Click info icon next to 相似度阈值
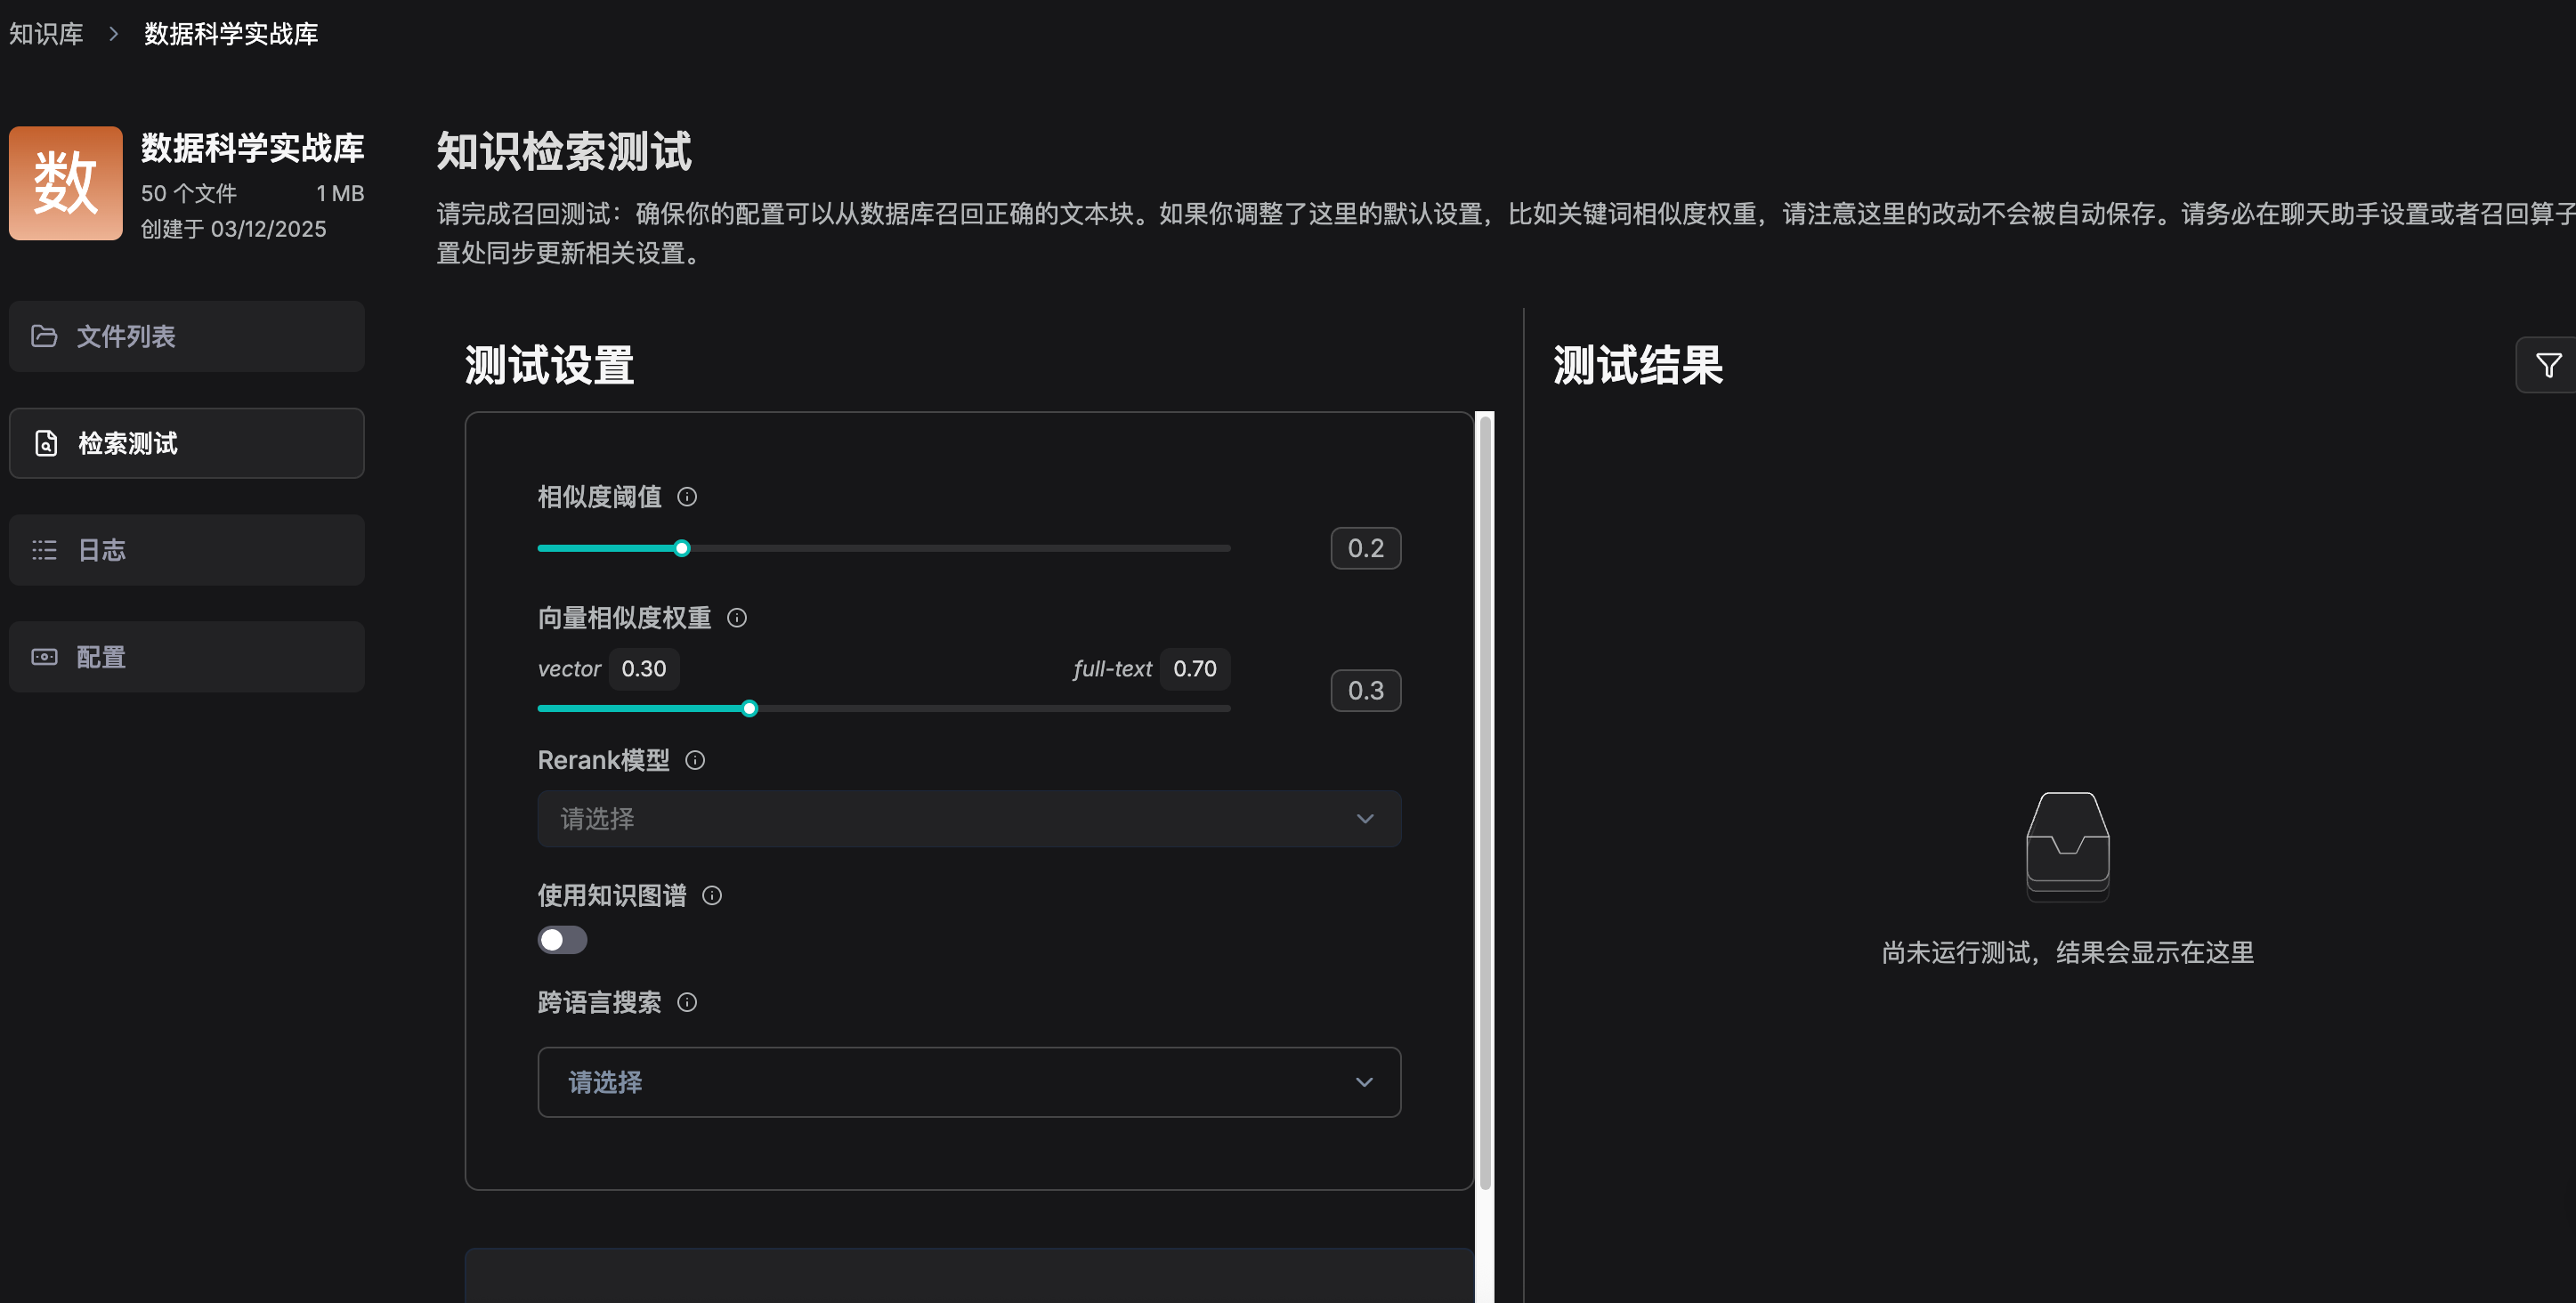Viewport: 2576px width, 1303px height. [687, 497]
